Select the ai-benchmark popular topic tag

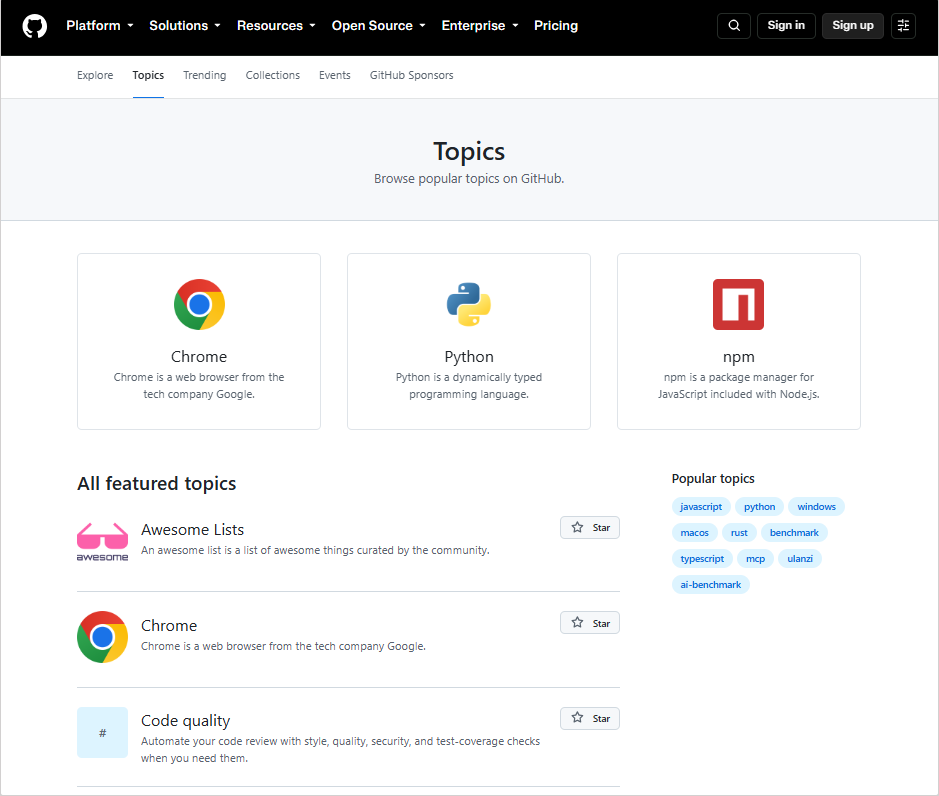(710, 585)
